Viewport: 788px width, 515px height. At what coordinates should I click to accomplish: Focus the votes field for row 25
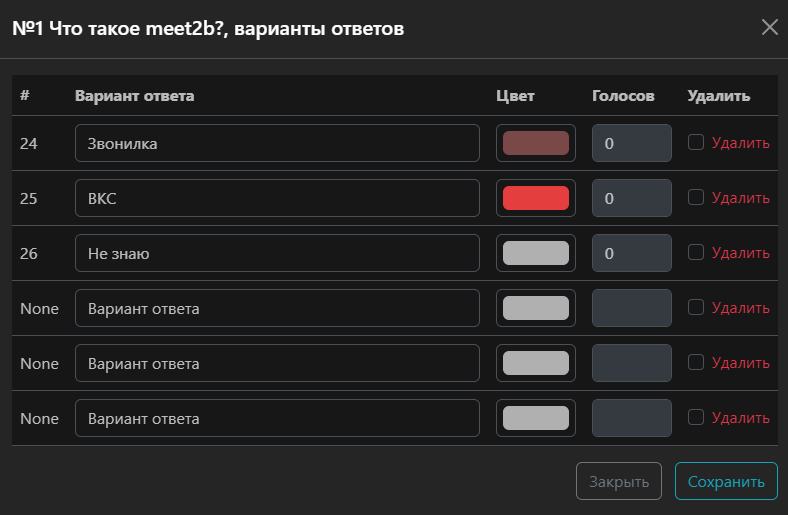(631, 198)
